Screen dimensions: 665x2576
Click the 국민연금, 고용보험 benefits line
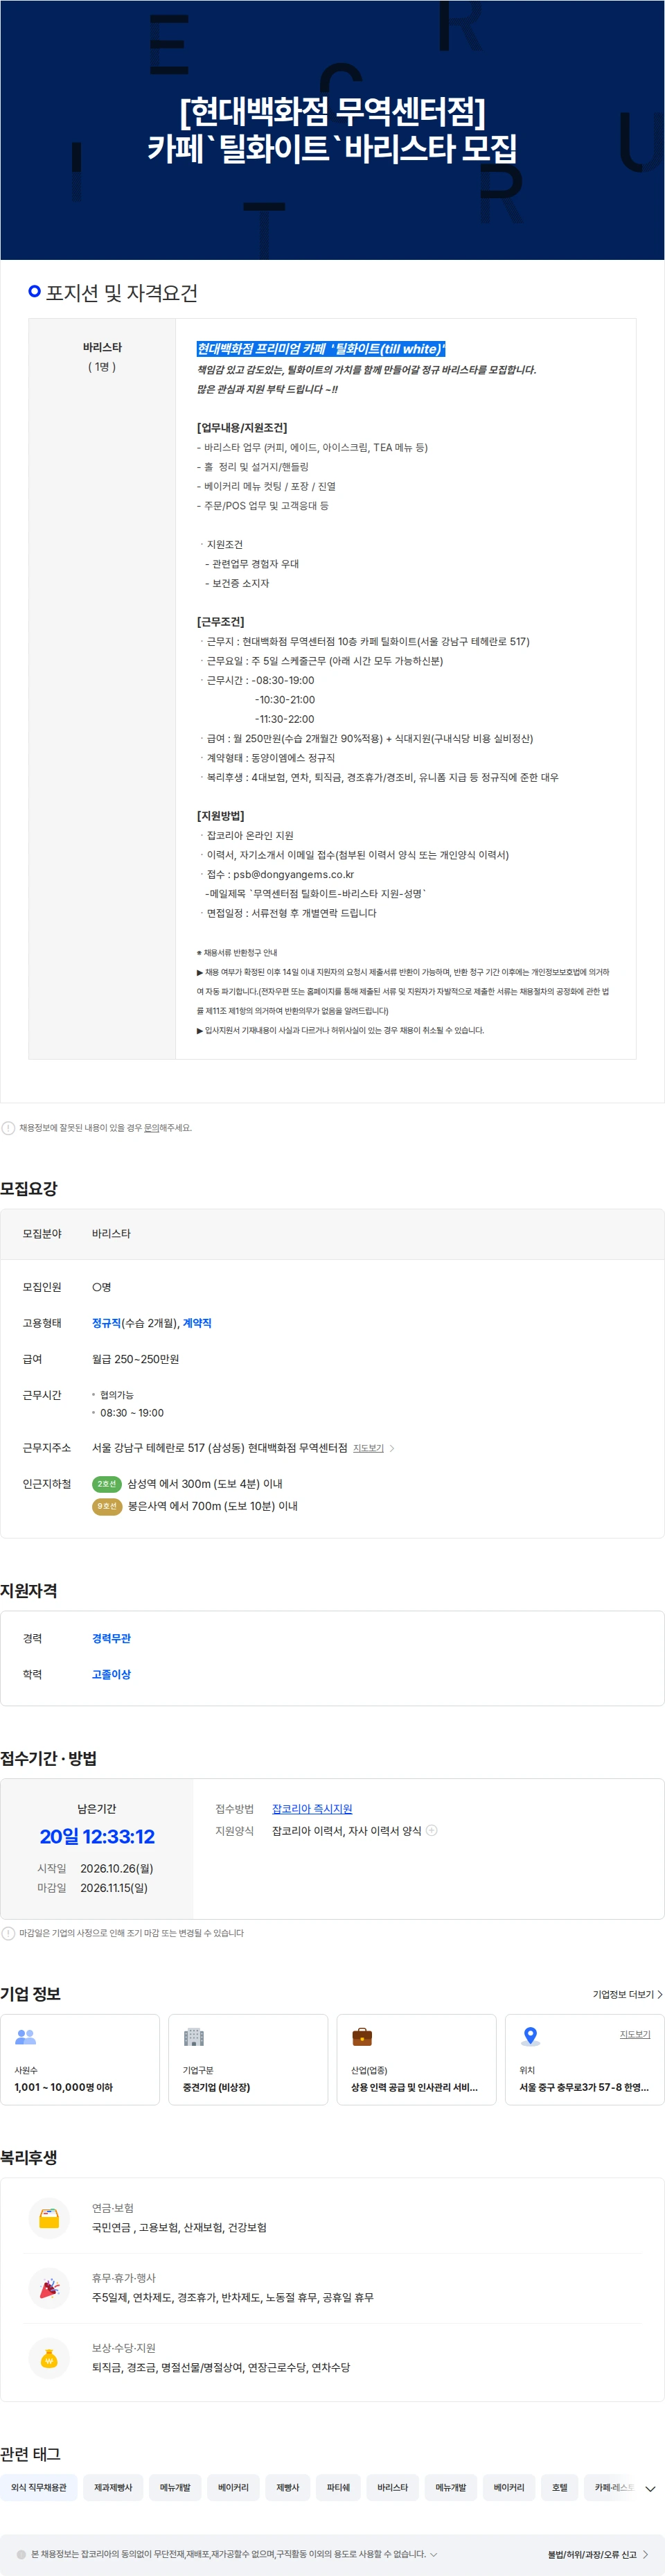tap(179, 2228)
